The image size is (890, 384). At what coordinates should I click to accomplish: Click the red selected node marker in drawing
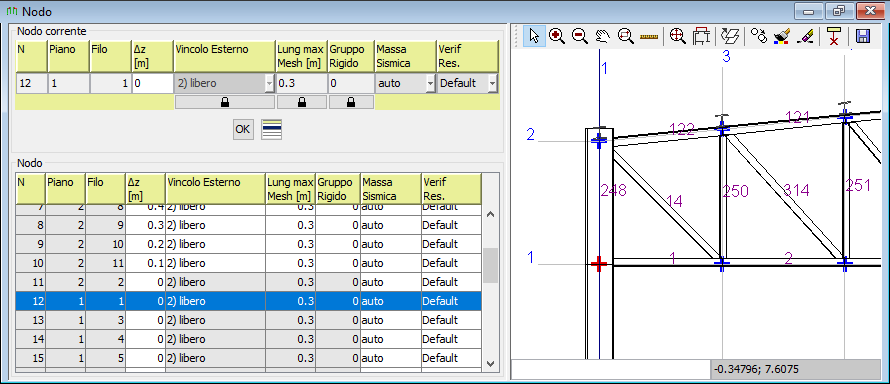click(599, 264)
